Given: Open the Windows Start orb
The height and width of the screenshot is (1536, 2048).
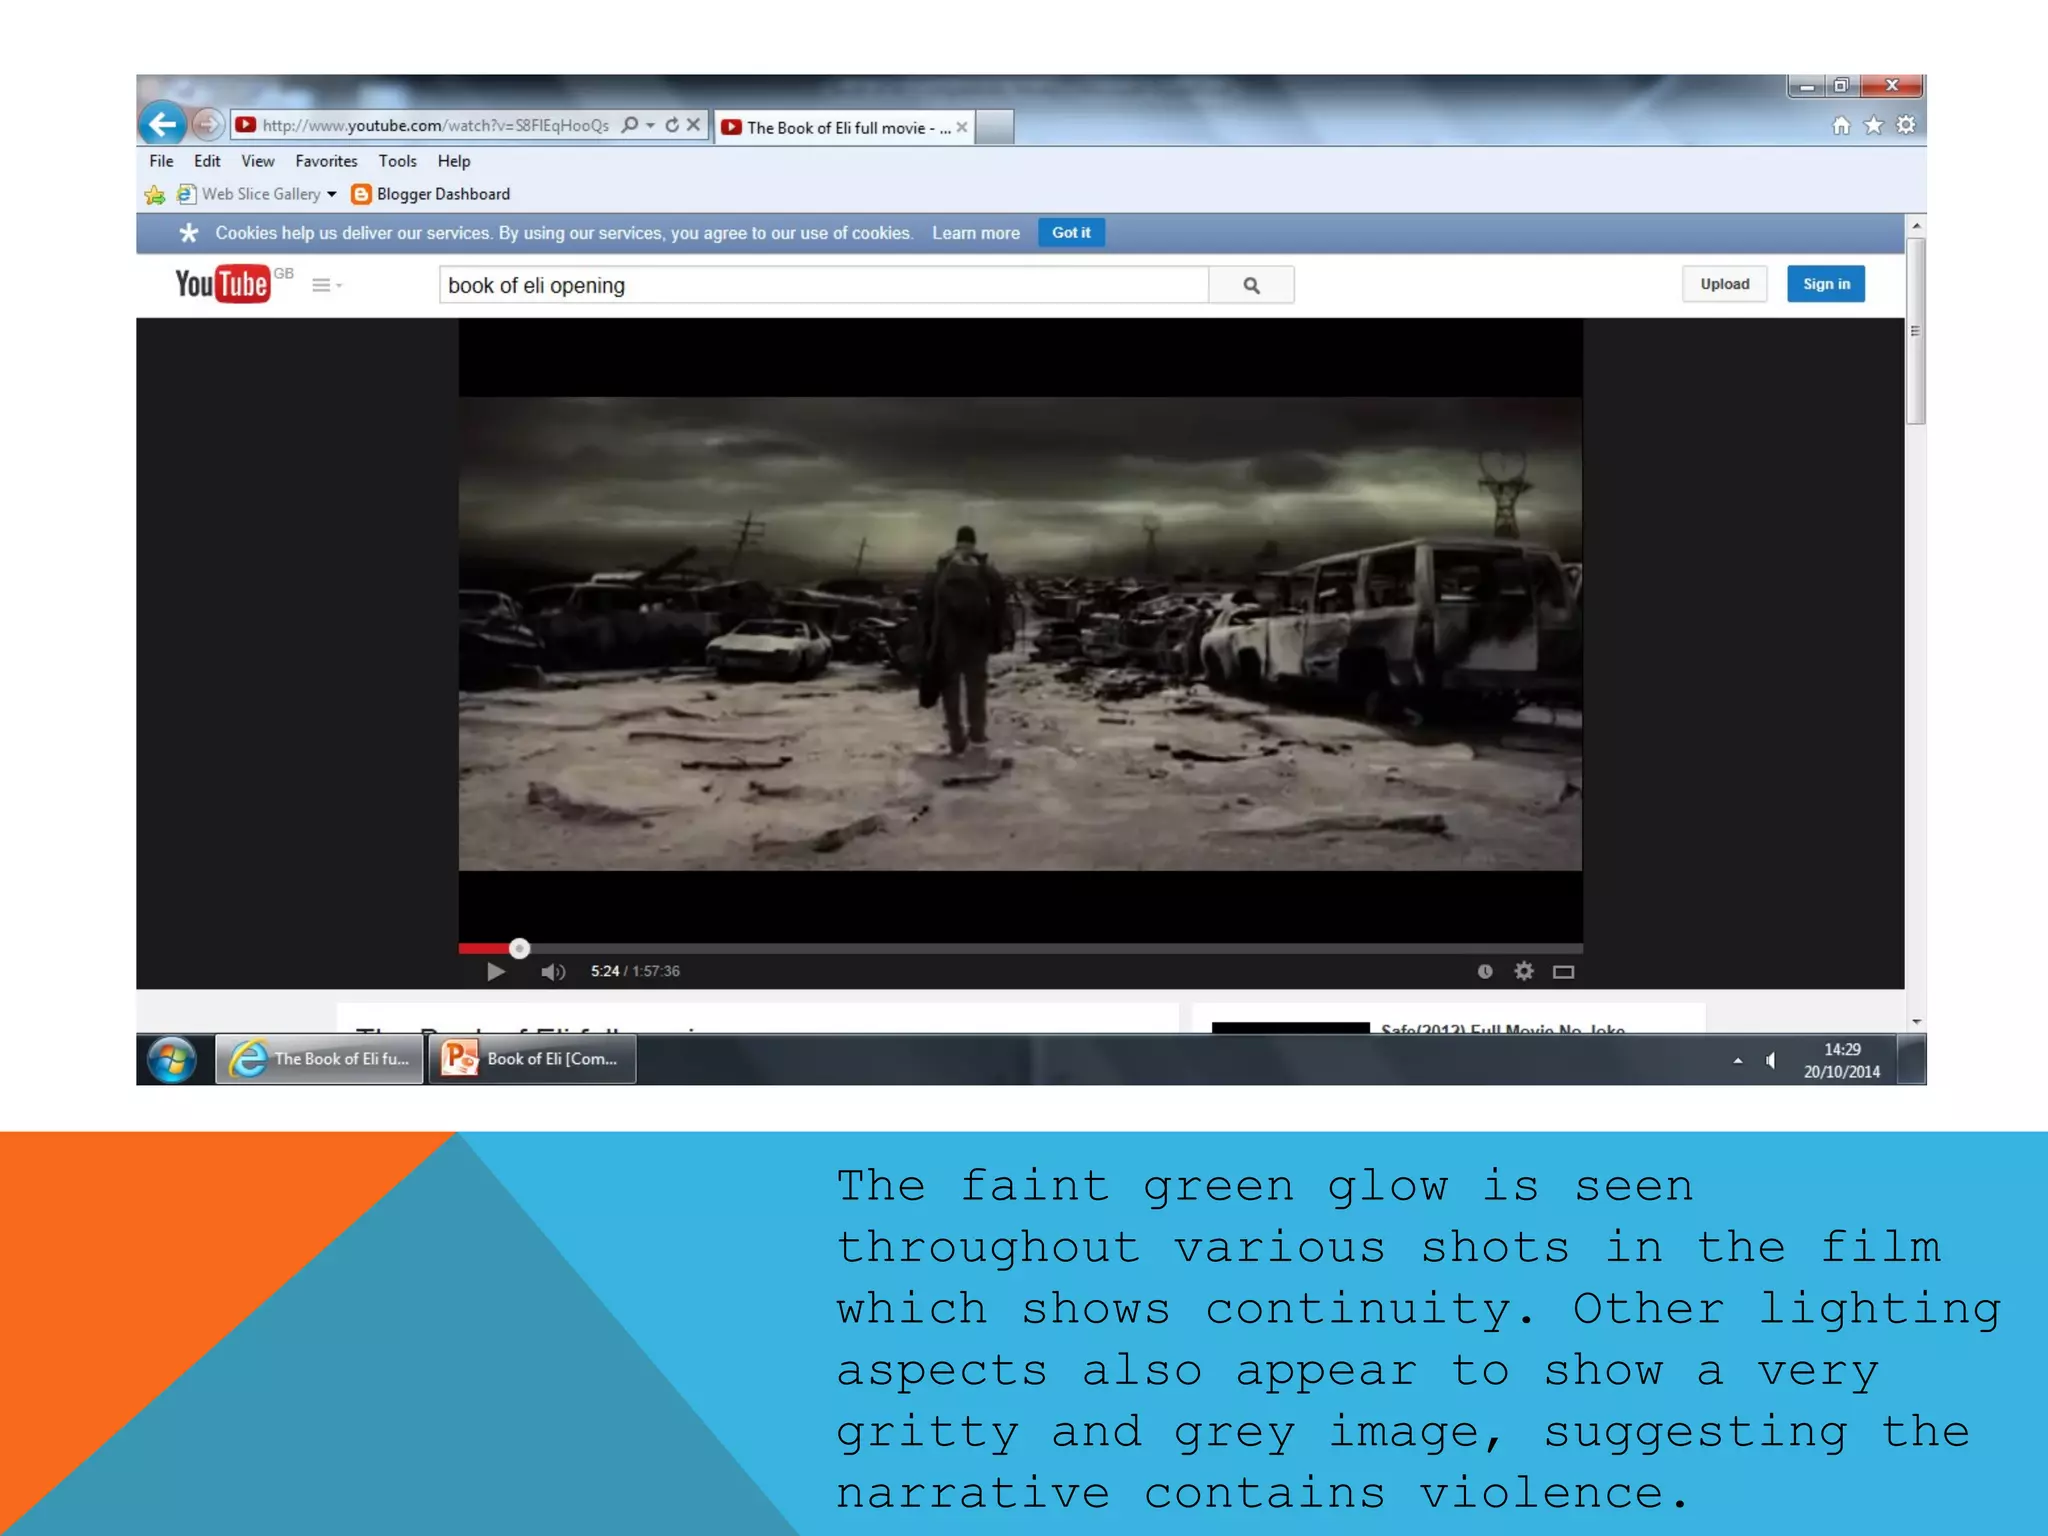Looking at the screenshot, I should tap(172, 1060).
